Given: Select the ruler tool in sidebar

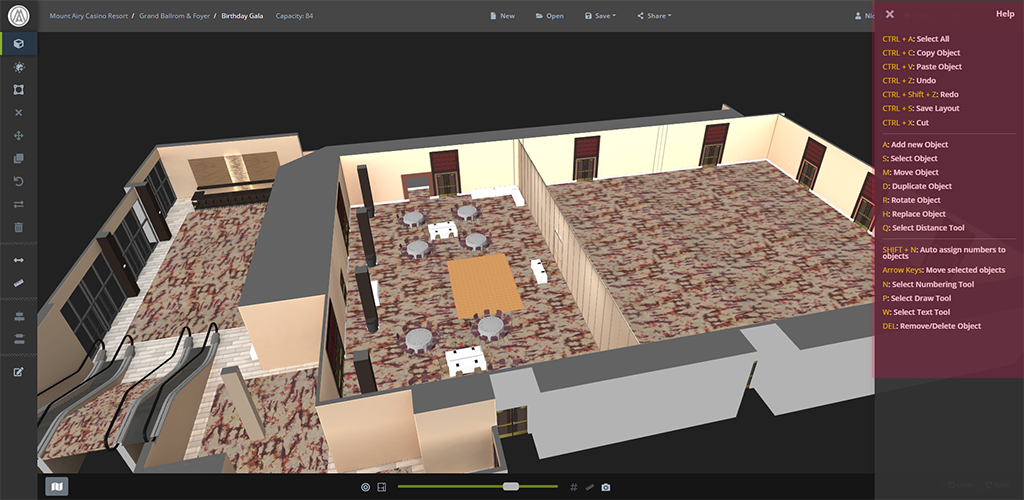Looking at the screenshot, I should [19, 283].
